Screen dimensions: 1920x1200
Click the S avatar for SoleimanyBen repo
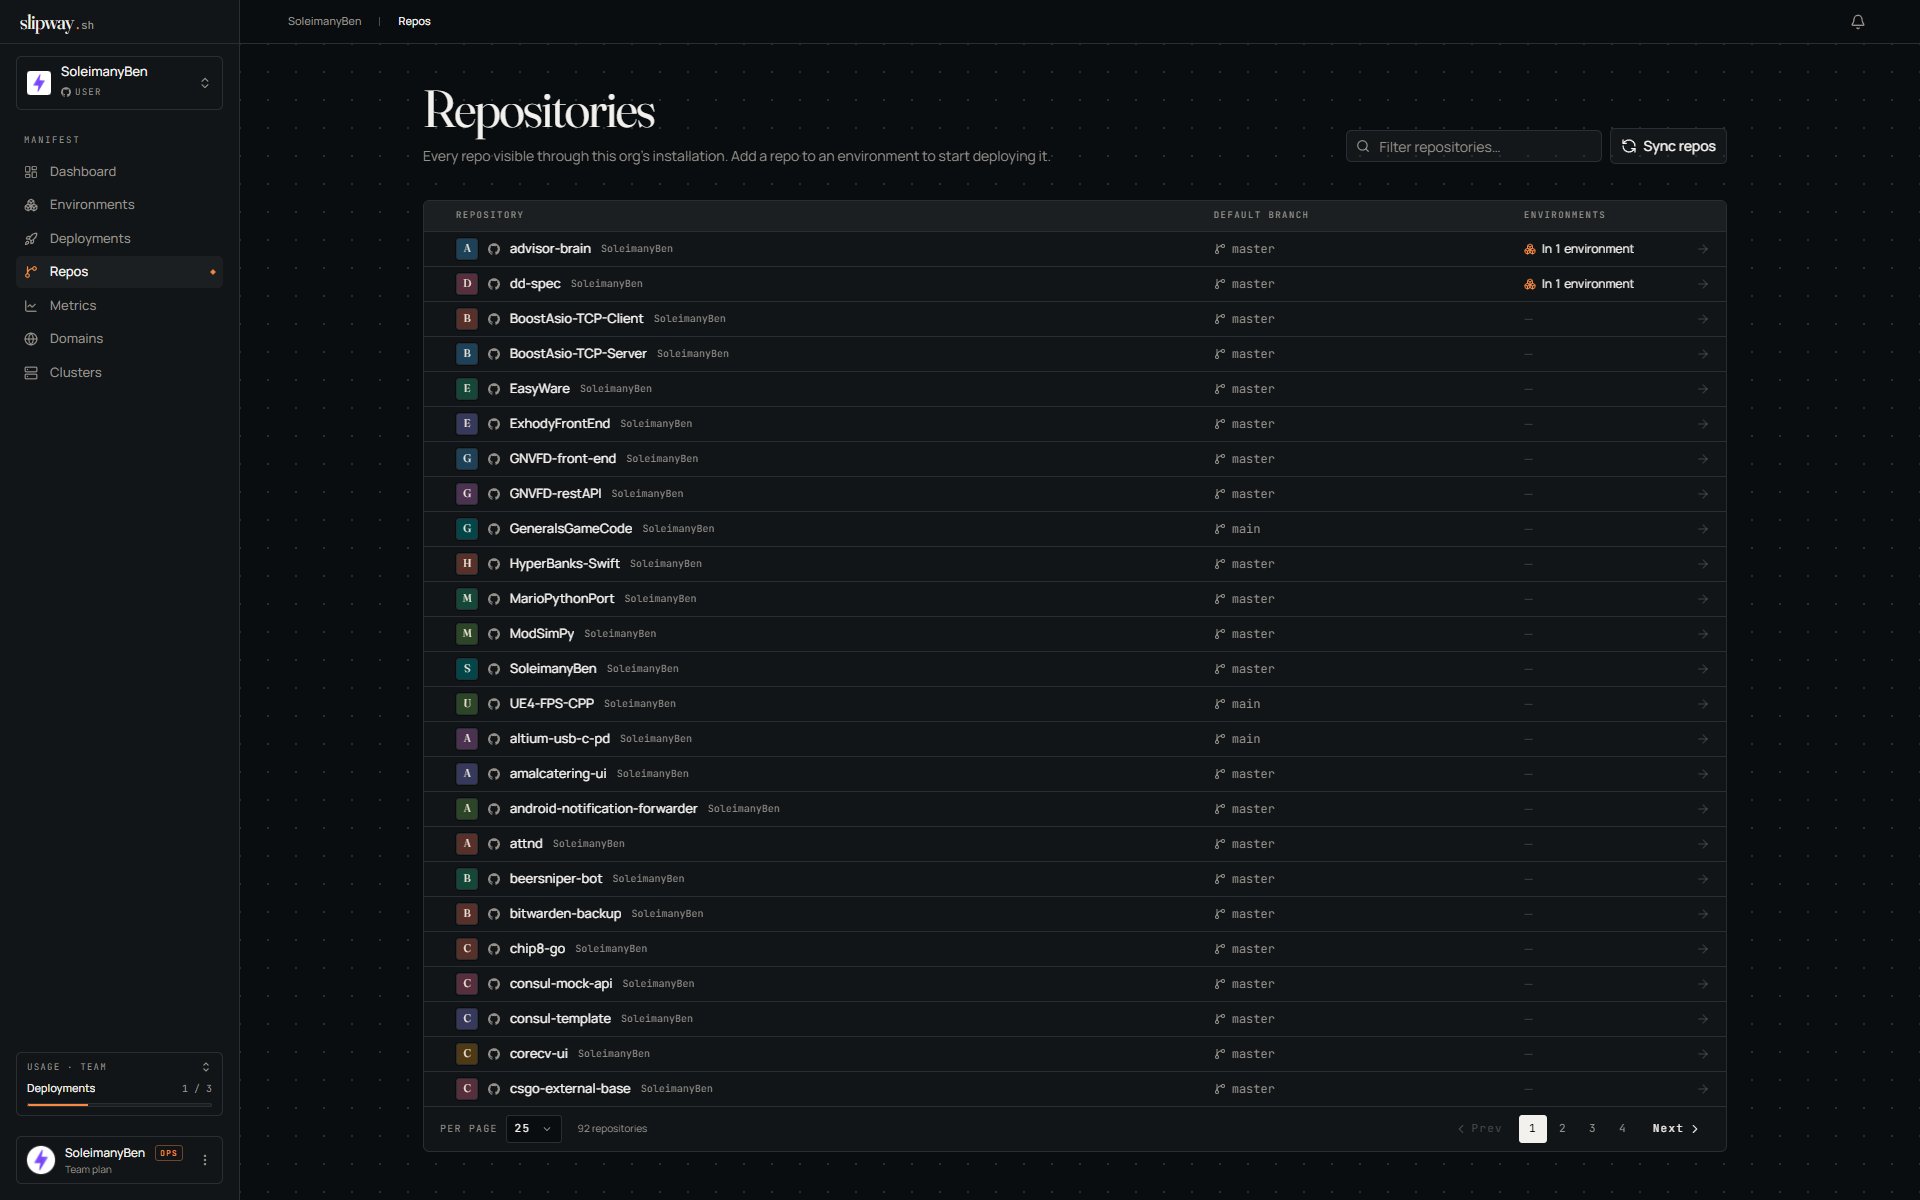466,669
